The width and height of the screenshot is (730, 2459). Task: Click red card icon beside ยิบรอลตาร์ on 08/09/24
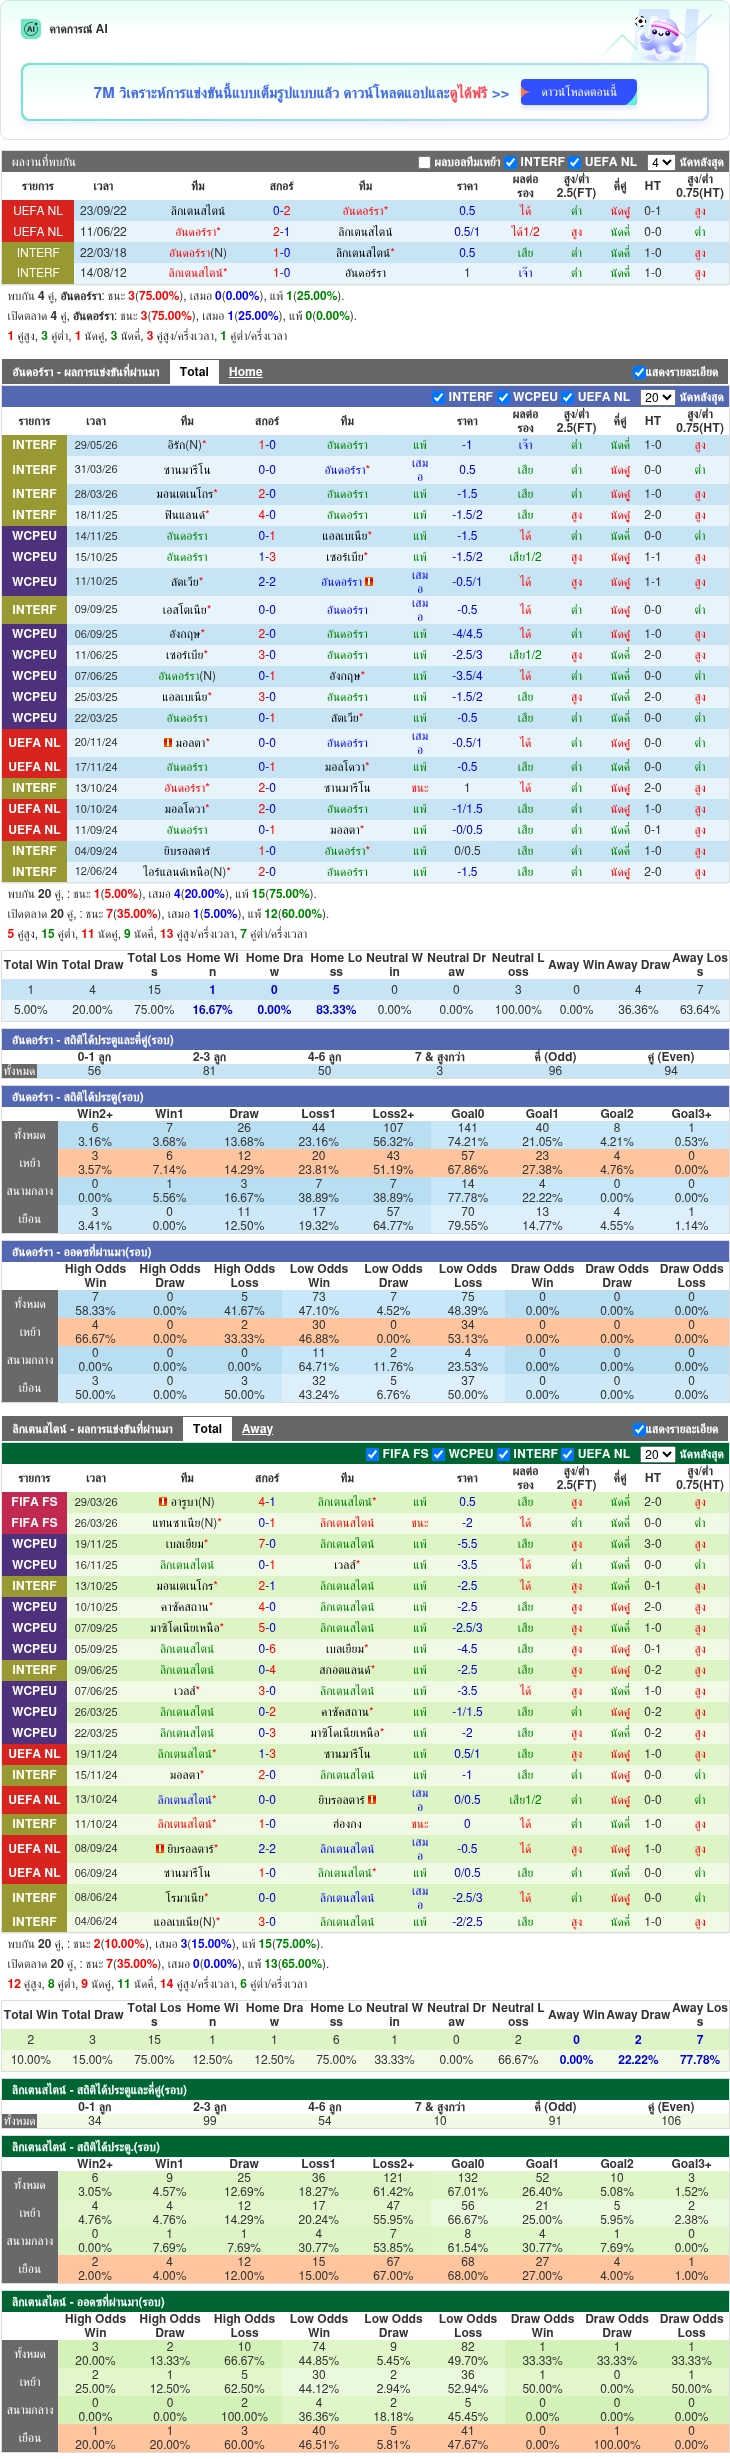click(x=160, y=1849)
